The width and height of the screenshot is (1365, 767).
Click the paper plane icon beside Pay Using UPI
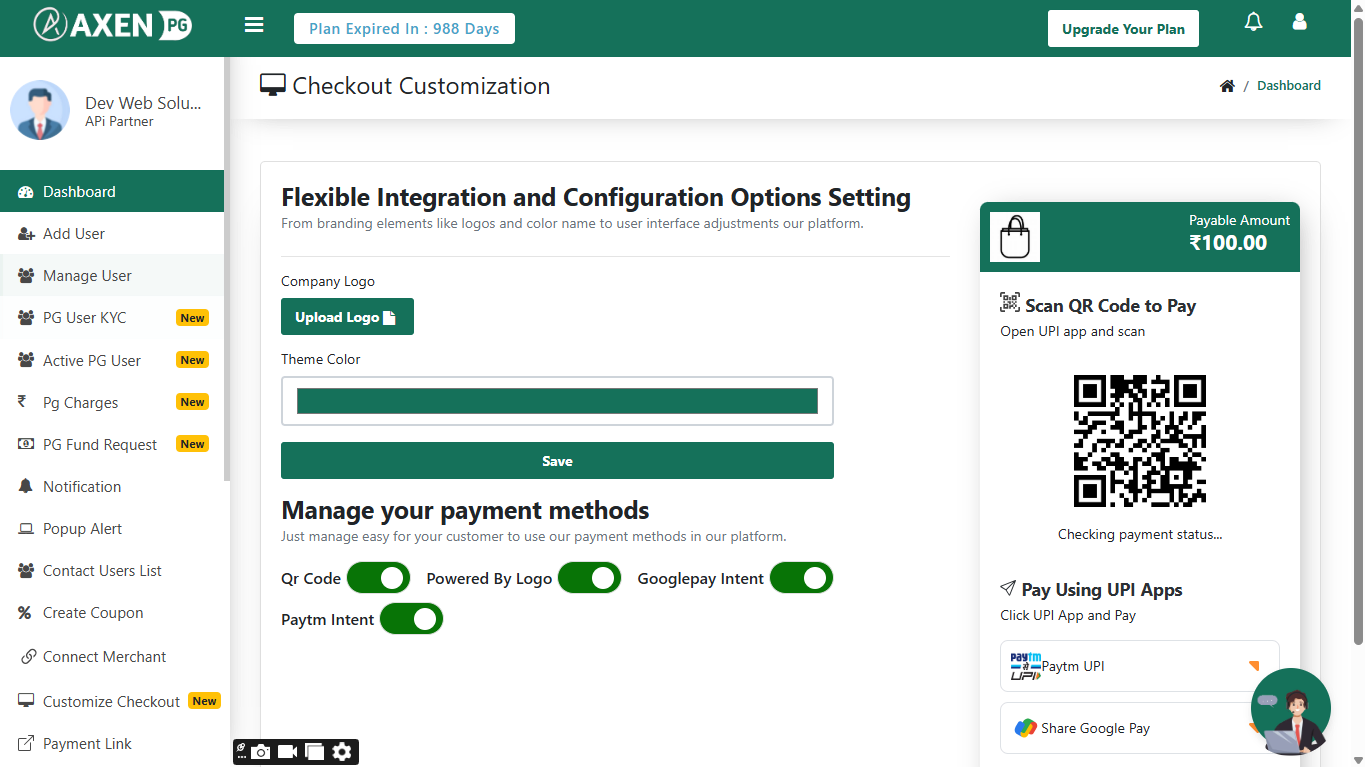(1008, 589)
